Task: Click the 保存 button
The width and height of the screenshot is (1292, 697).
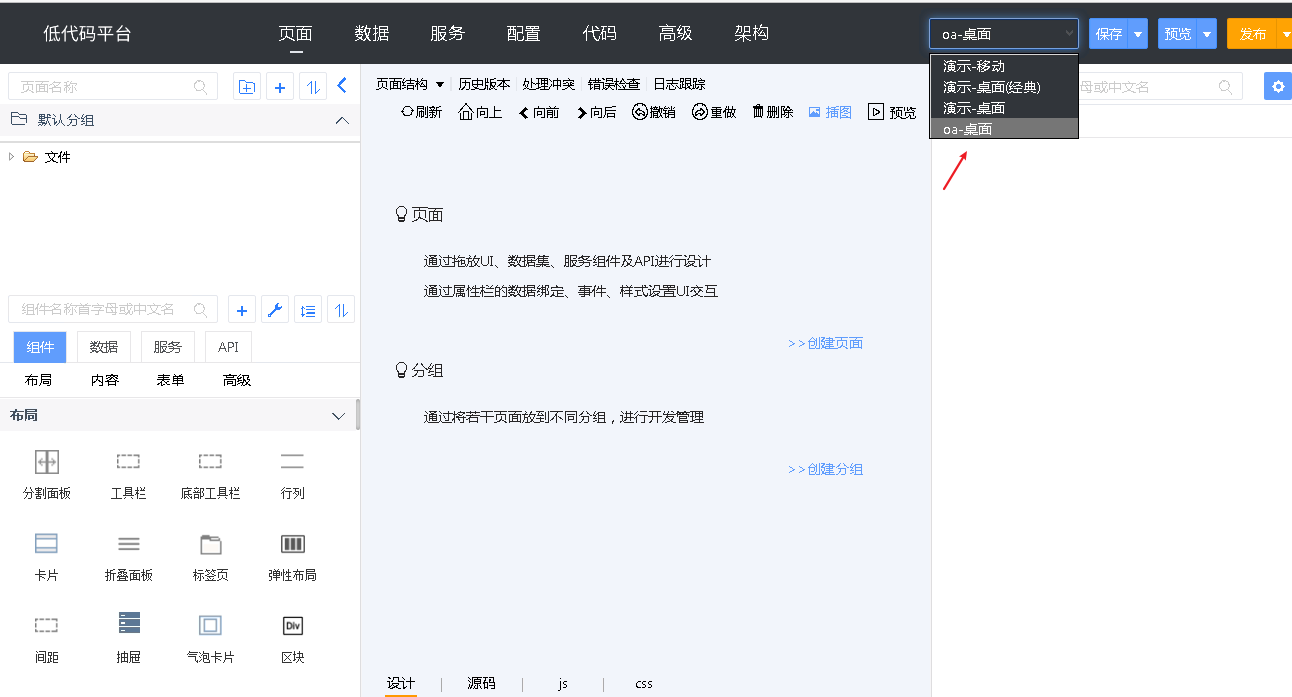Action: tap(1109, 33)
